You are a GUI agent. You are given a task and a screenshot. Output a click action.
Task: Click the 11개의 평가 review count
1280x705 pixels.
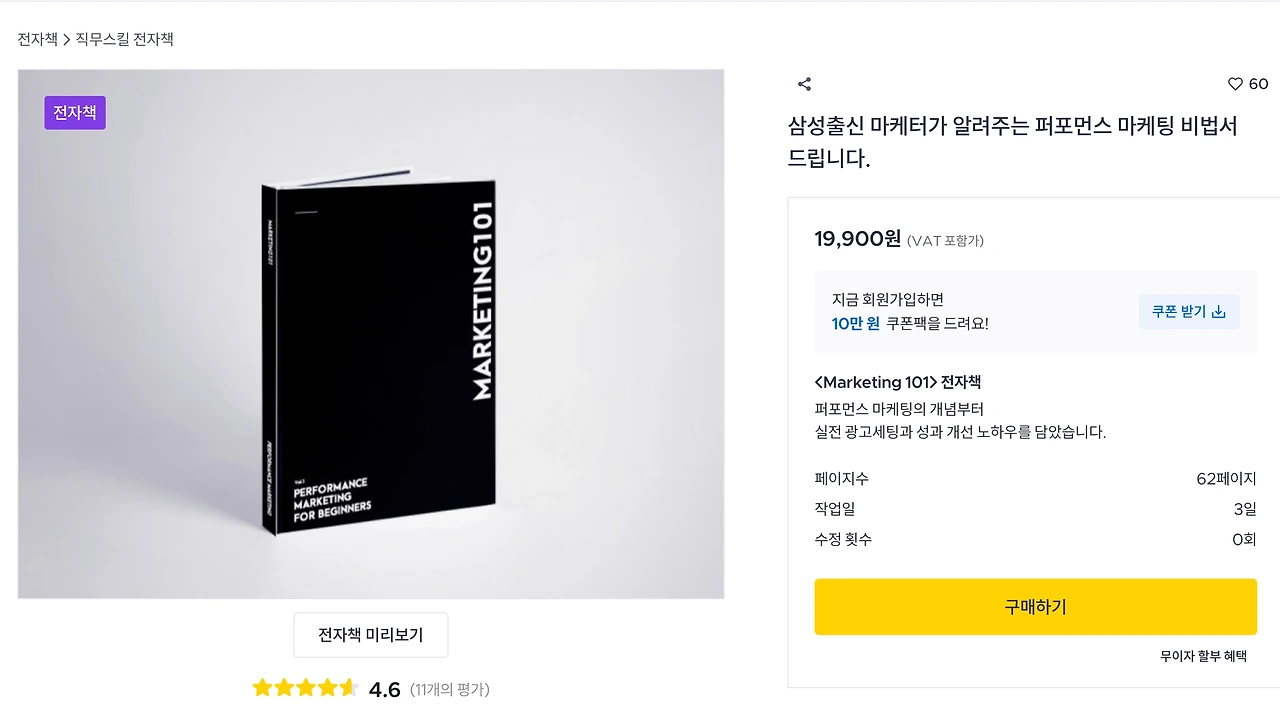450,689
